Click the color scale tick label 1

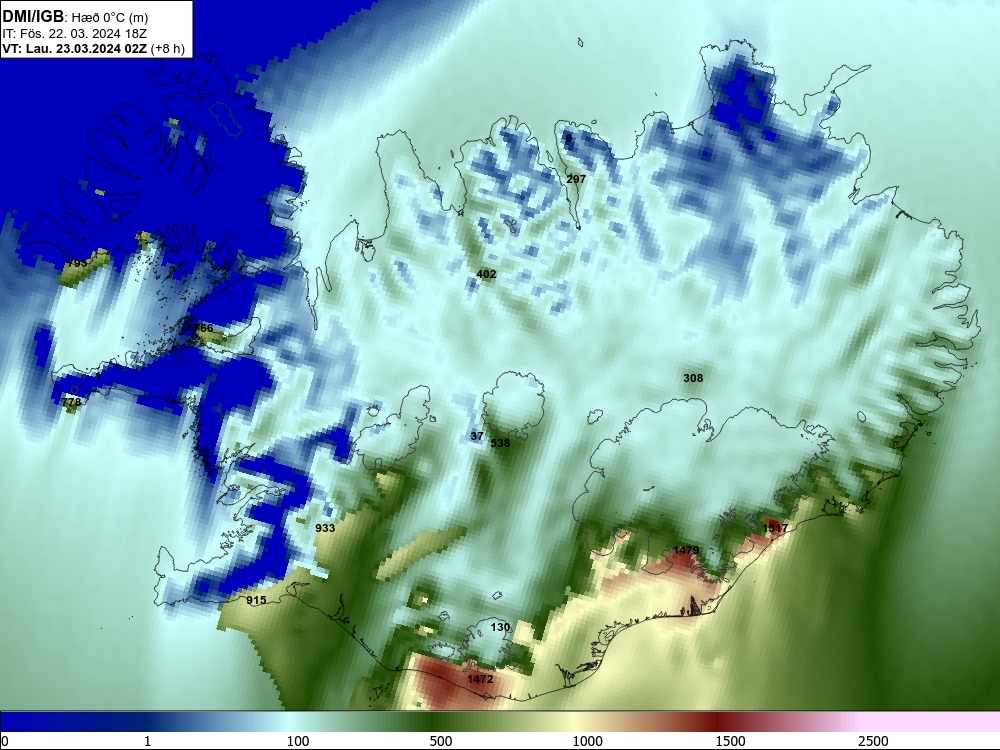147,741
